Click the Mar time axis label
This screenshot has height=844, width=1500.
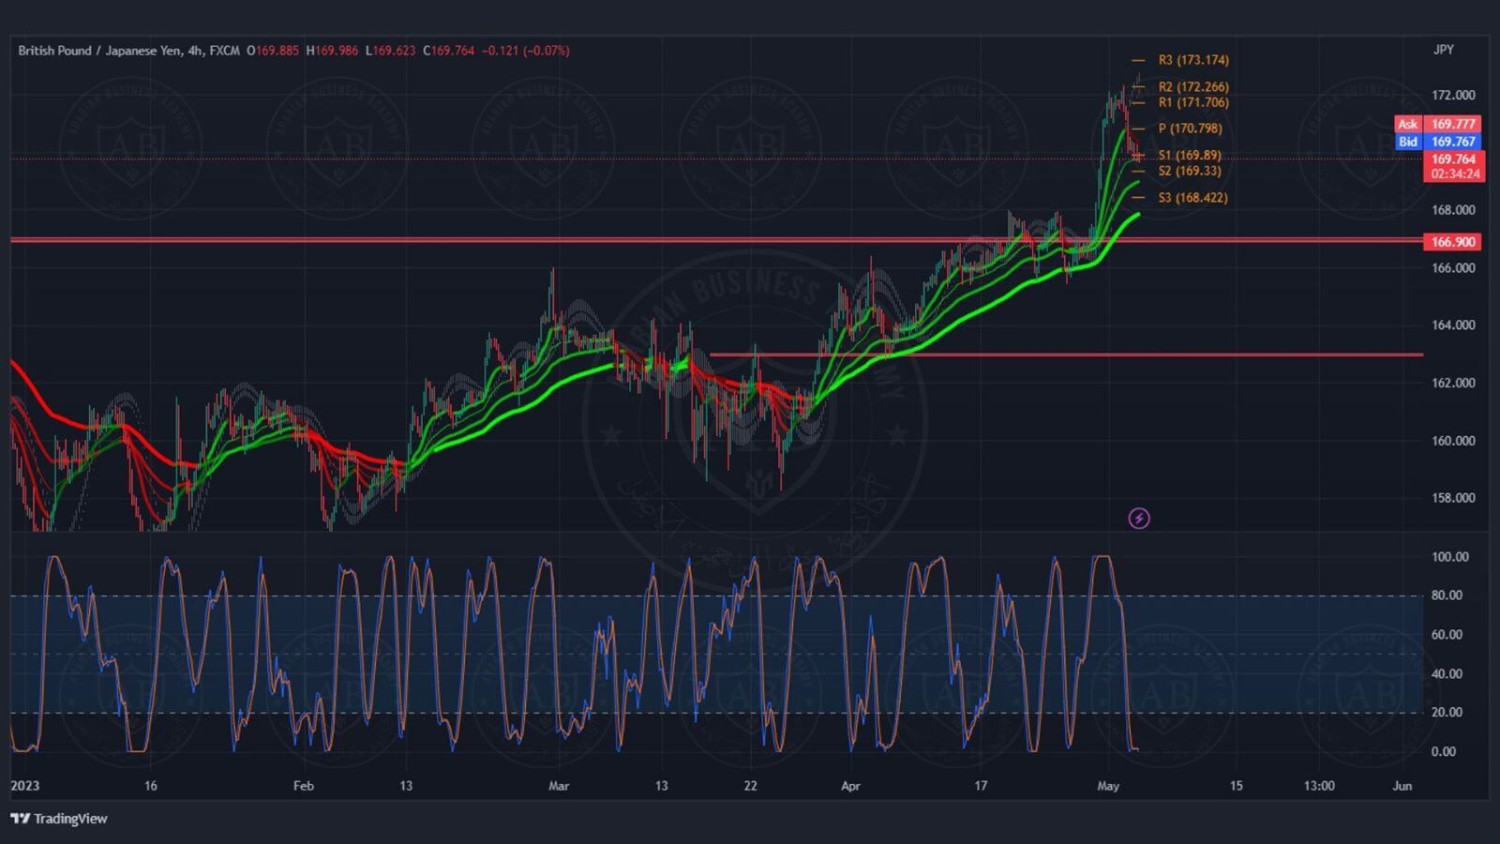pyautogui.click(x=559, y=786)
